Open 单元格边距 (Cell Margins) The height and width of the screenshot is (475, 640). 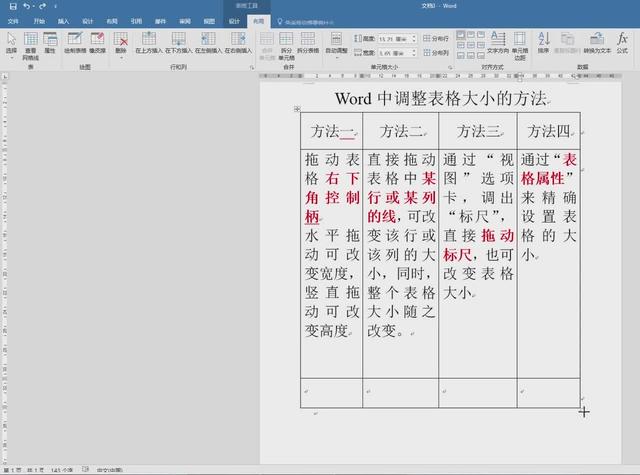tap(520, 46)
